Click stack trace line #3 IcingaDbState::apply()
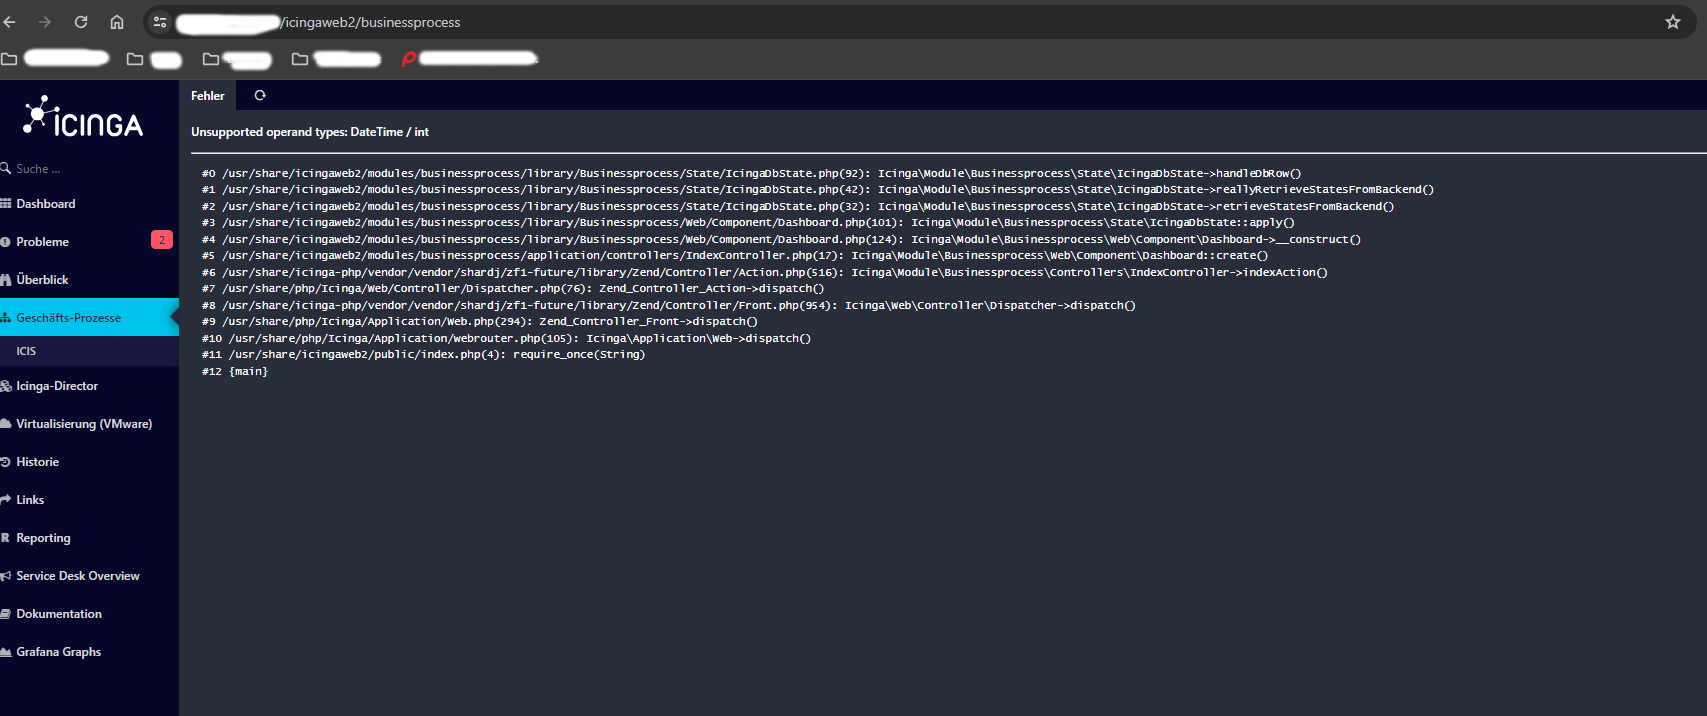This screenshot has width=1707, height=716. [x=748, y=222]
